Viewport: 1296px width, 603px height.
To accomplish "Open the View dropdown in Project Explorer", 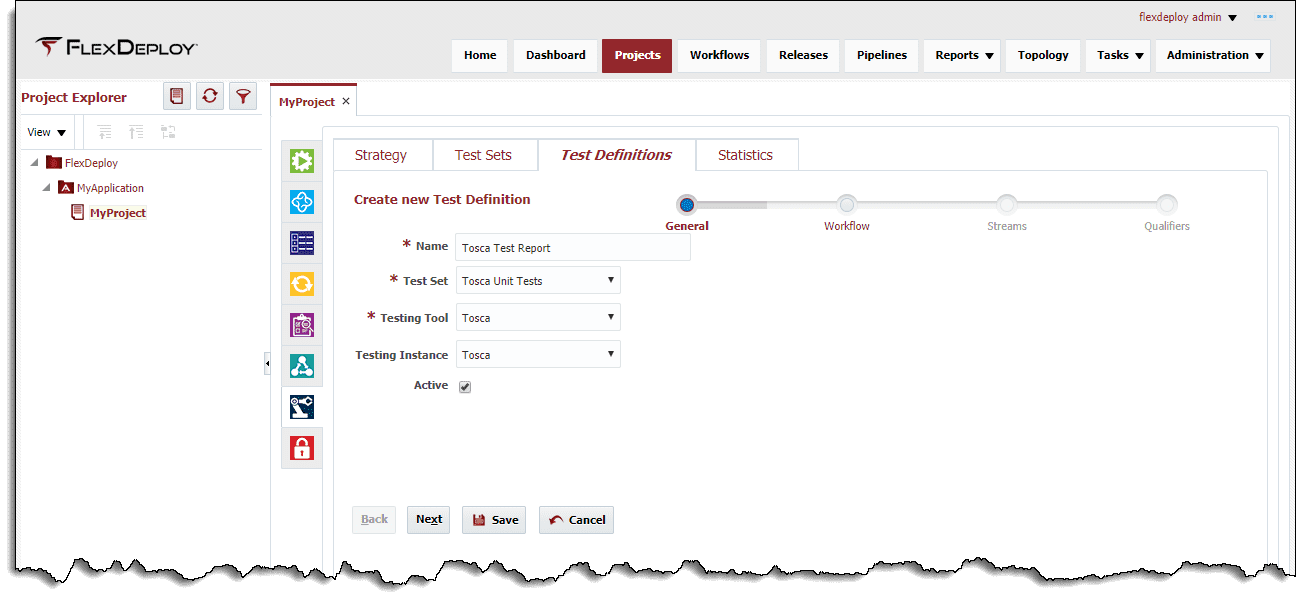I will click(x=46, y=132).
